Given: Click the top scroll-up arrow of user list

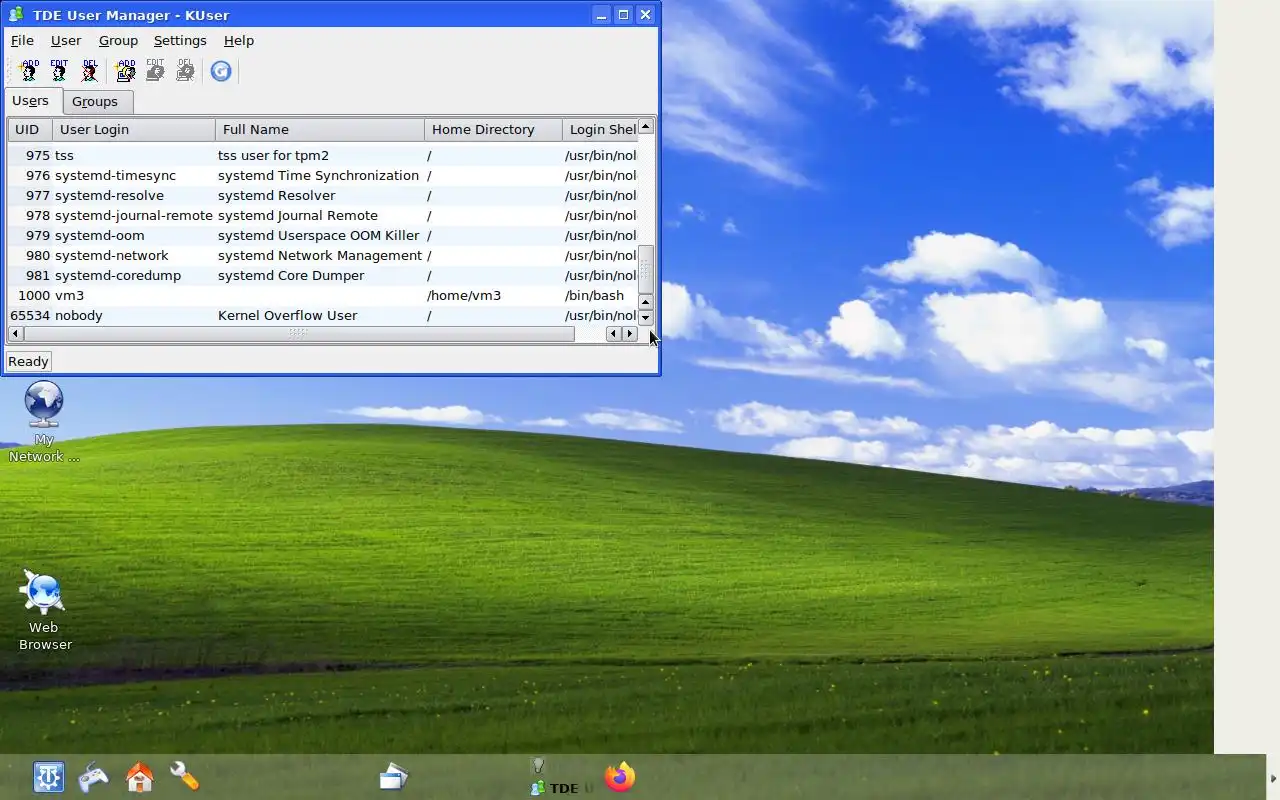Looking at the screenshot, I should [645, 126].
